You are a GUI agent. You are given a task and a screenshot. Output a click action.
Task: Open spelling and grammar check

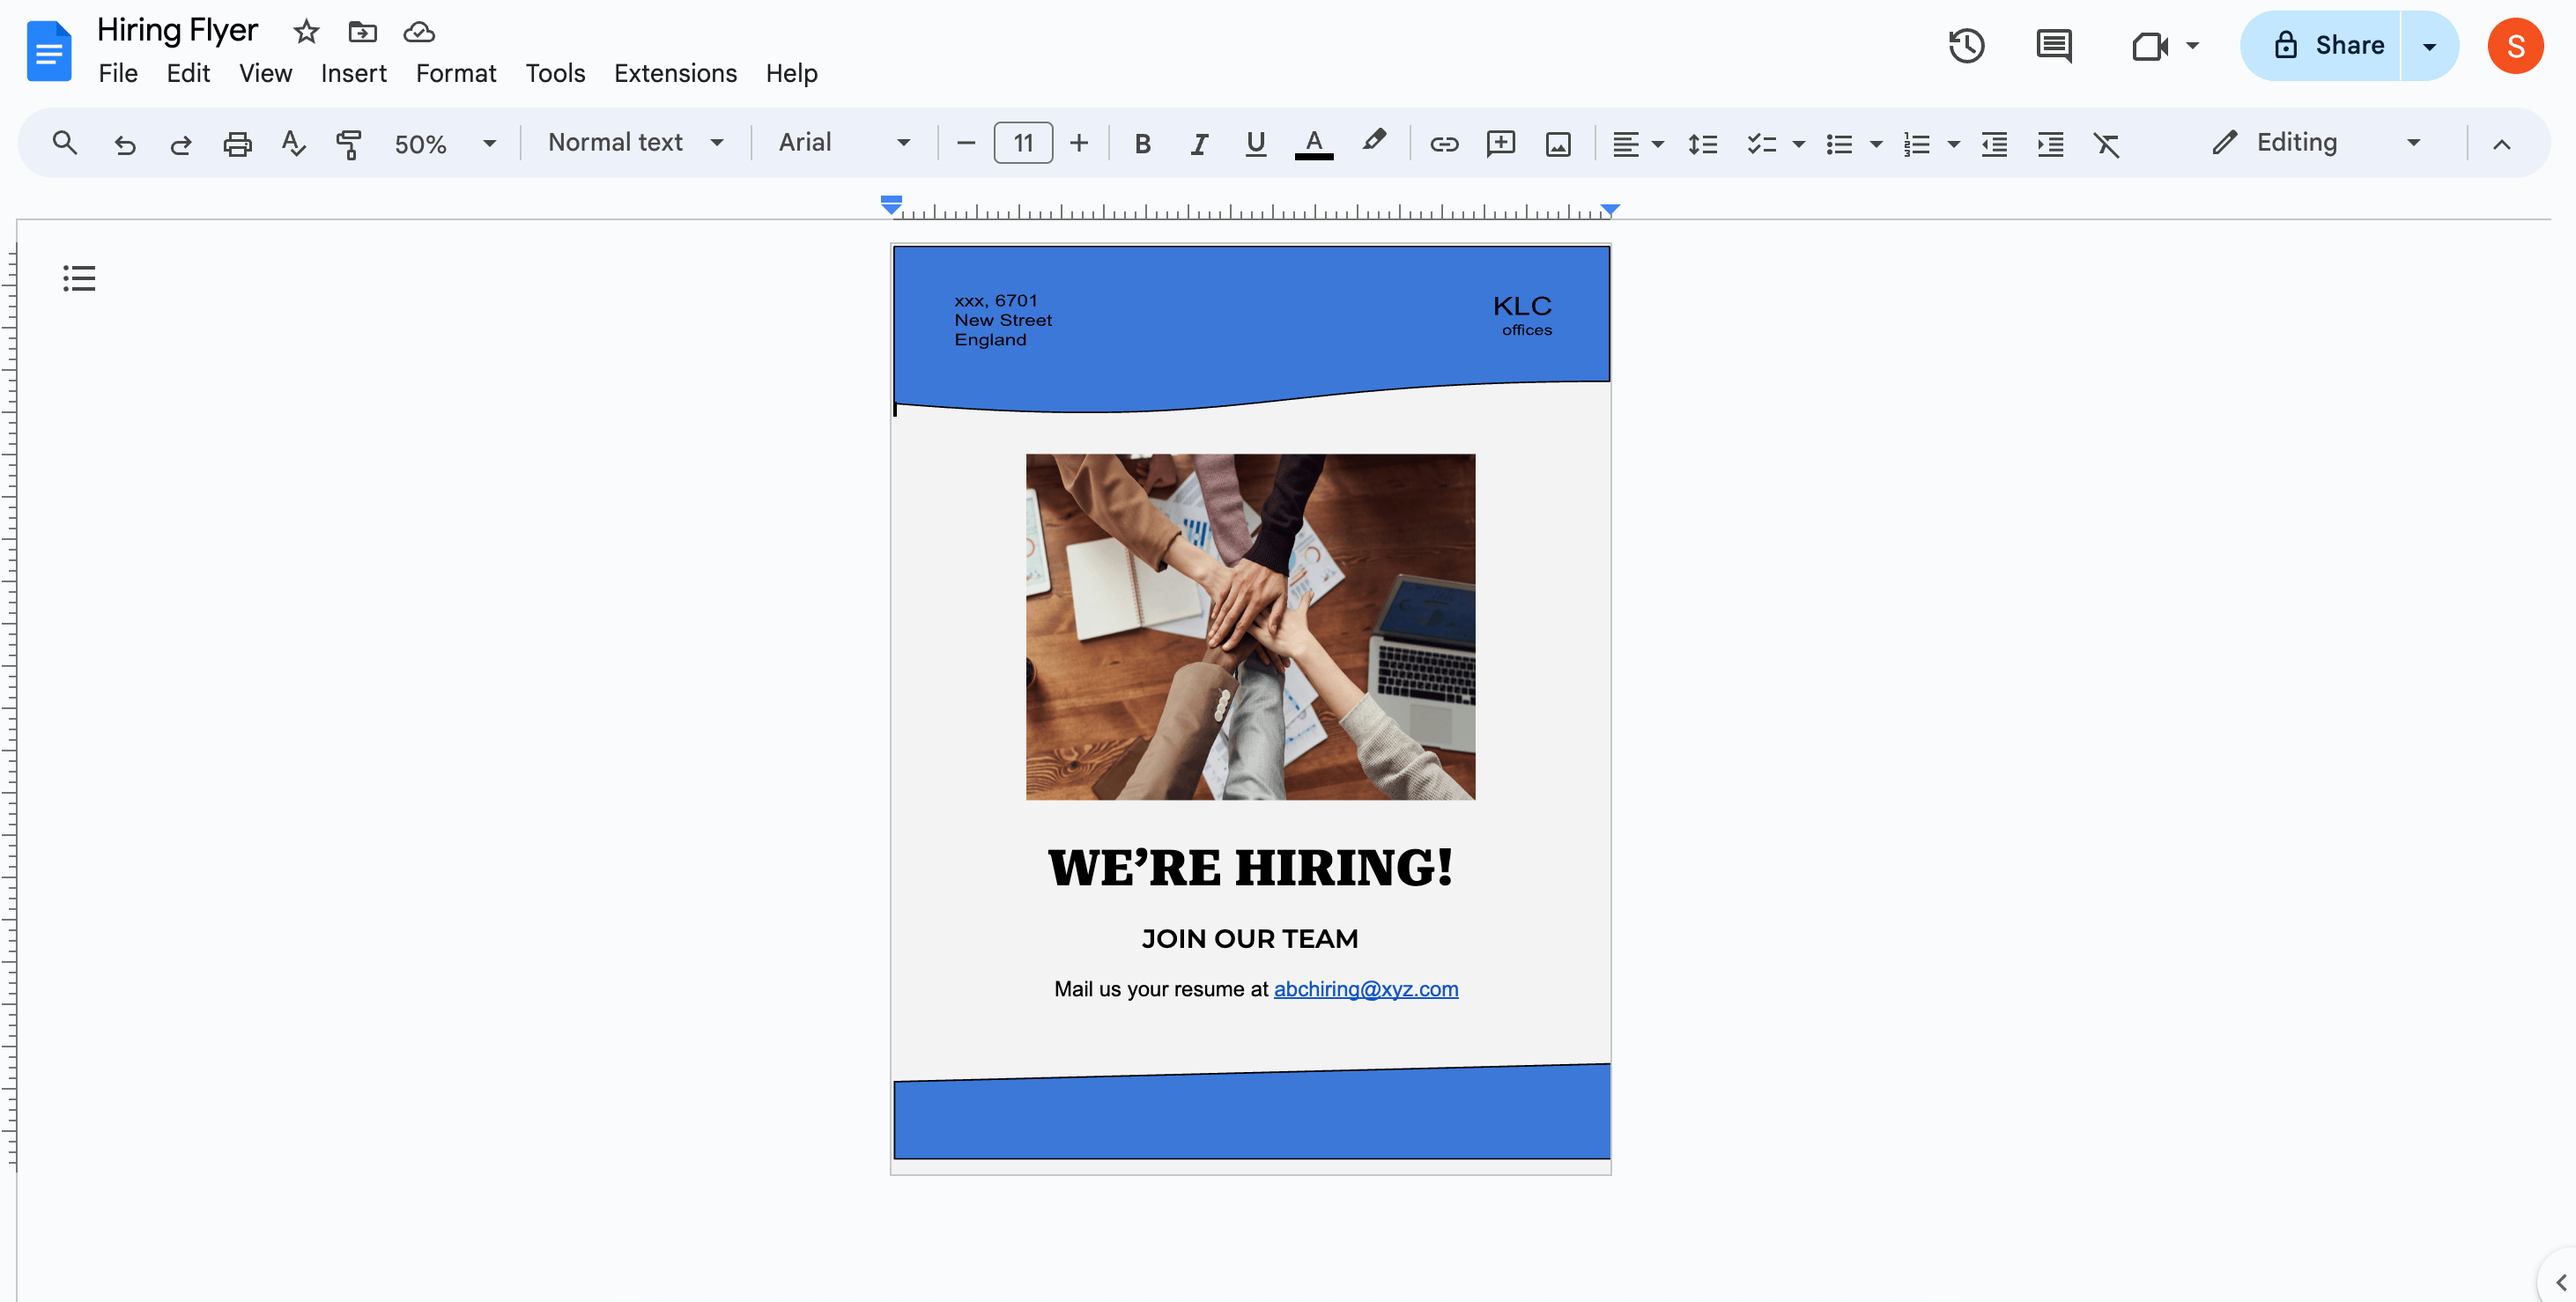click(293, 144)
